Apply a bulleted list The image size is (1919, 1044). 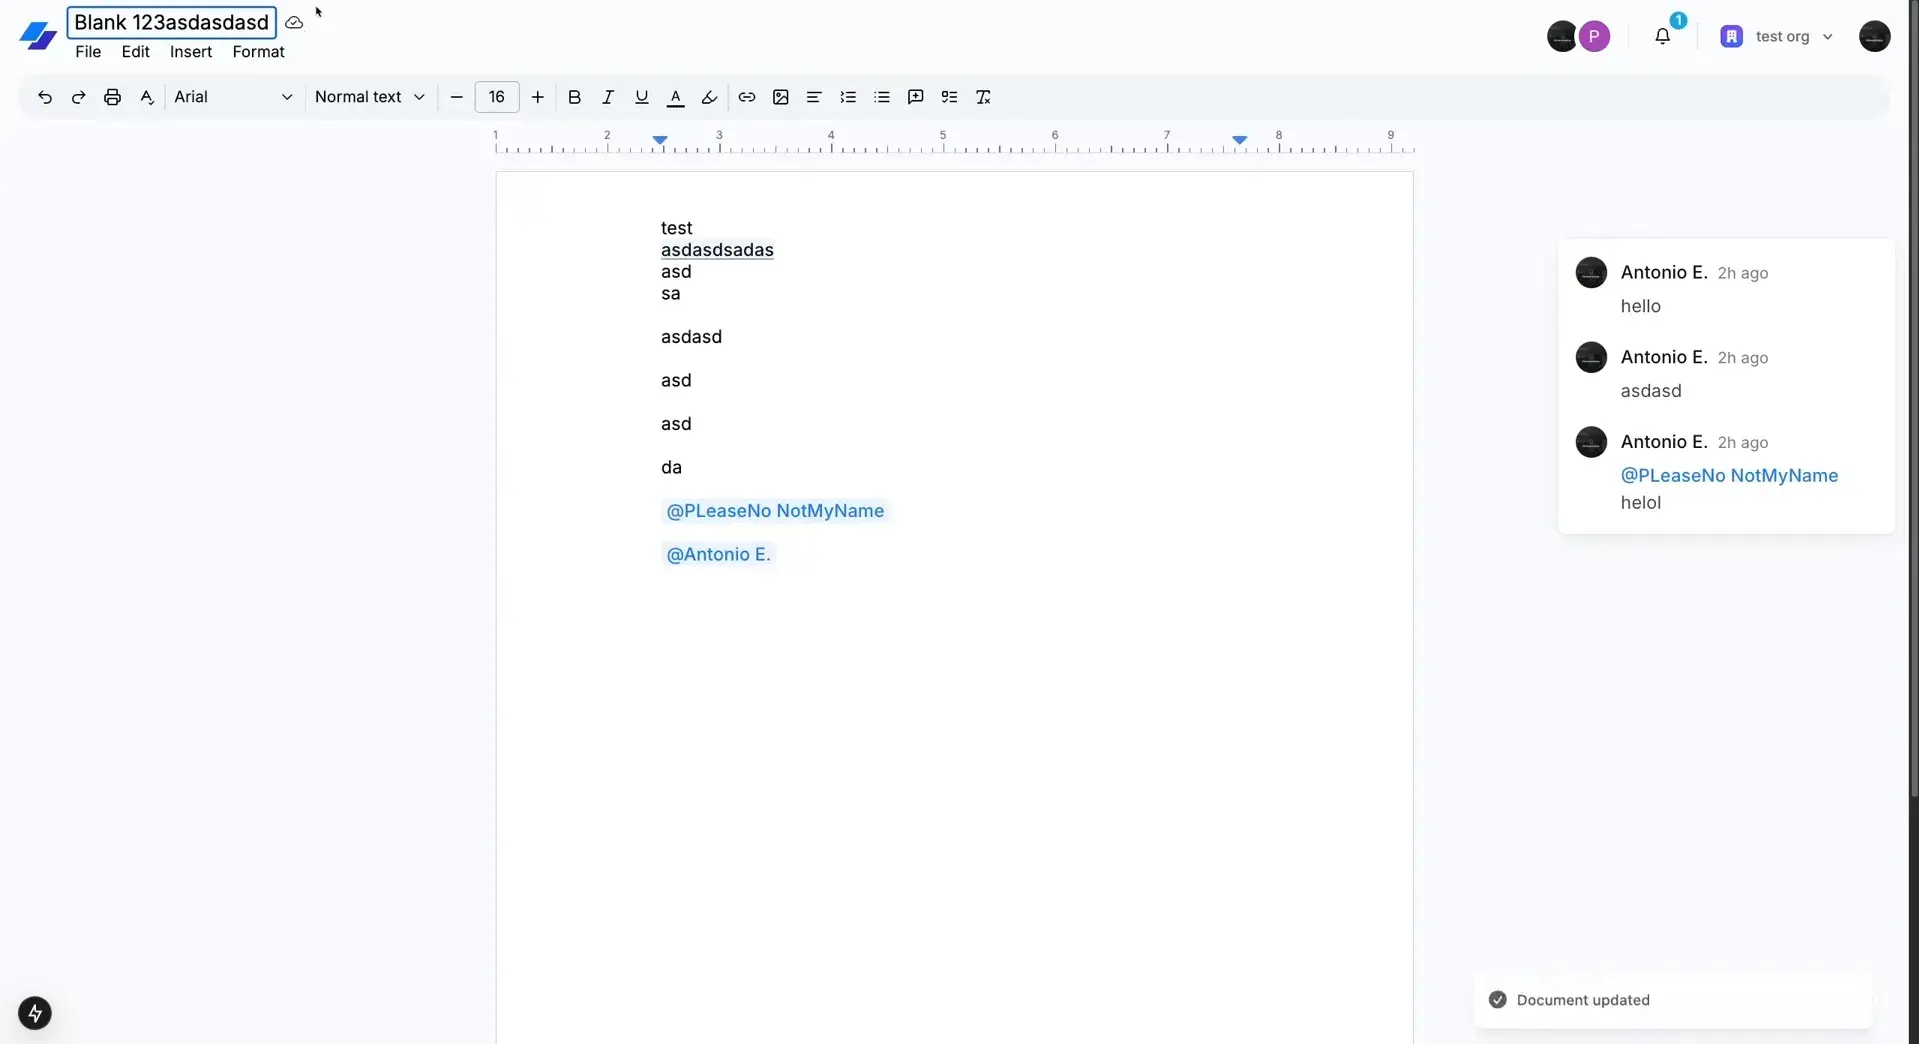tap(881, 97)
